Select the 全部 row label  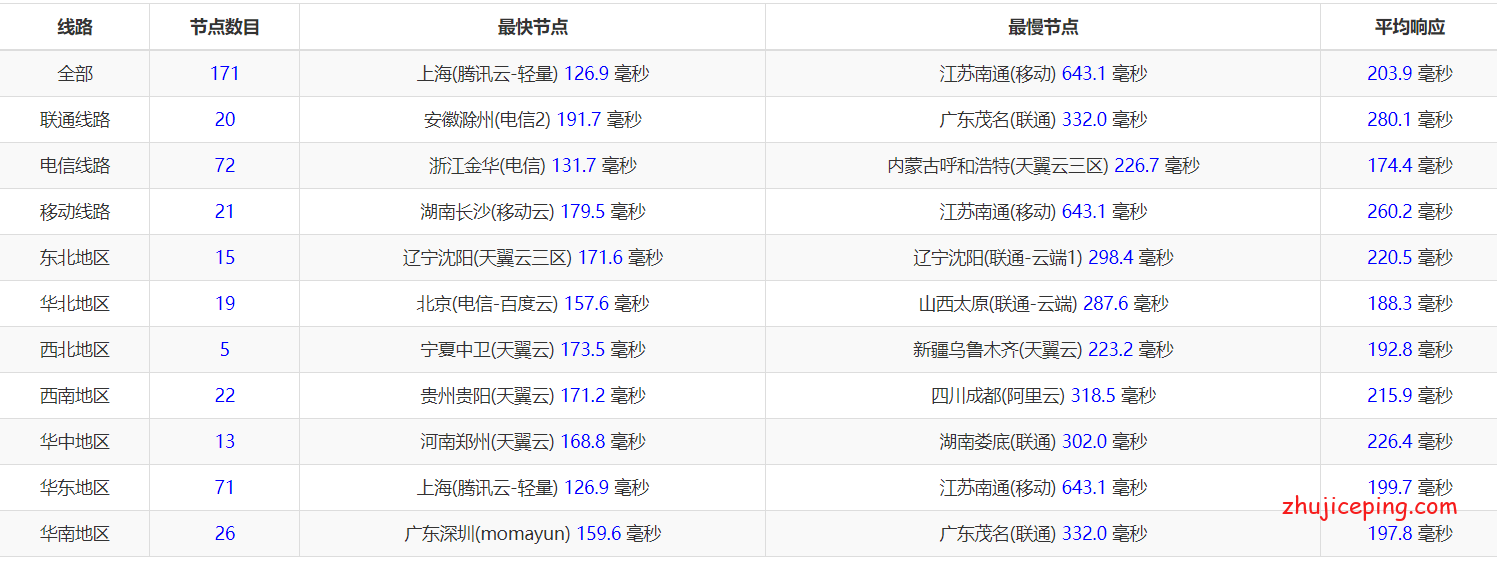tap(75, 74)
